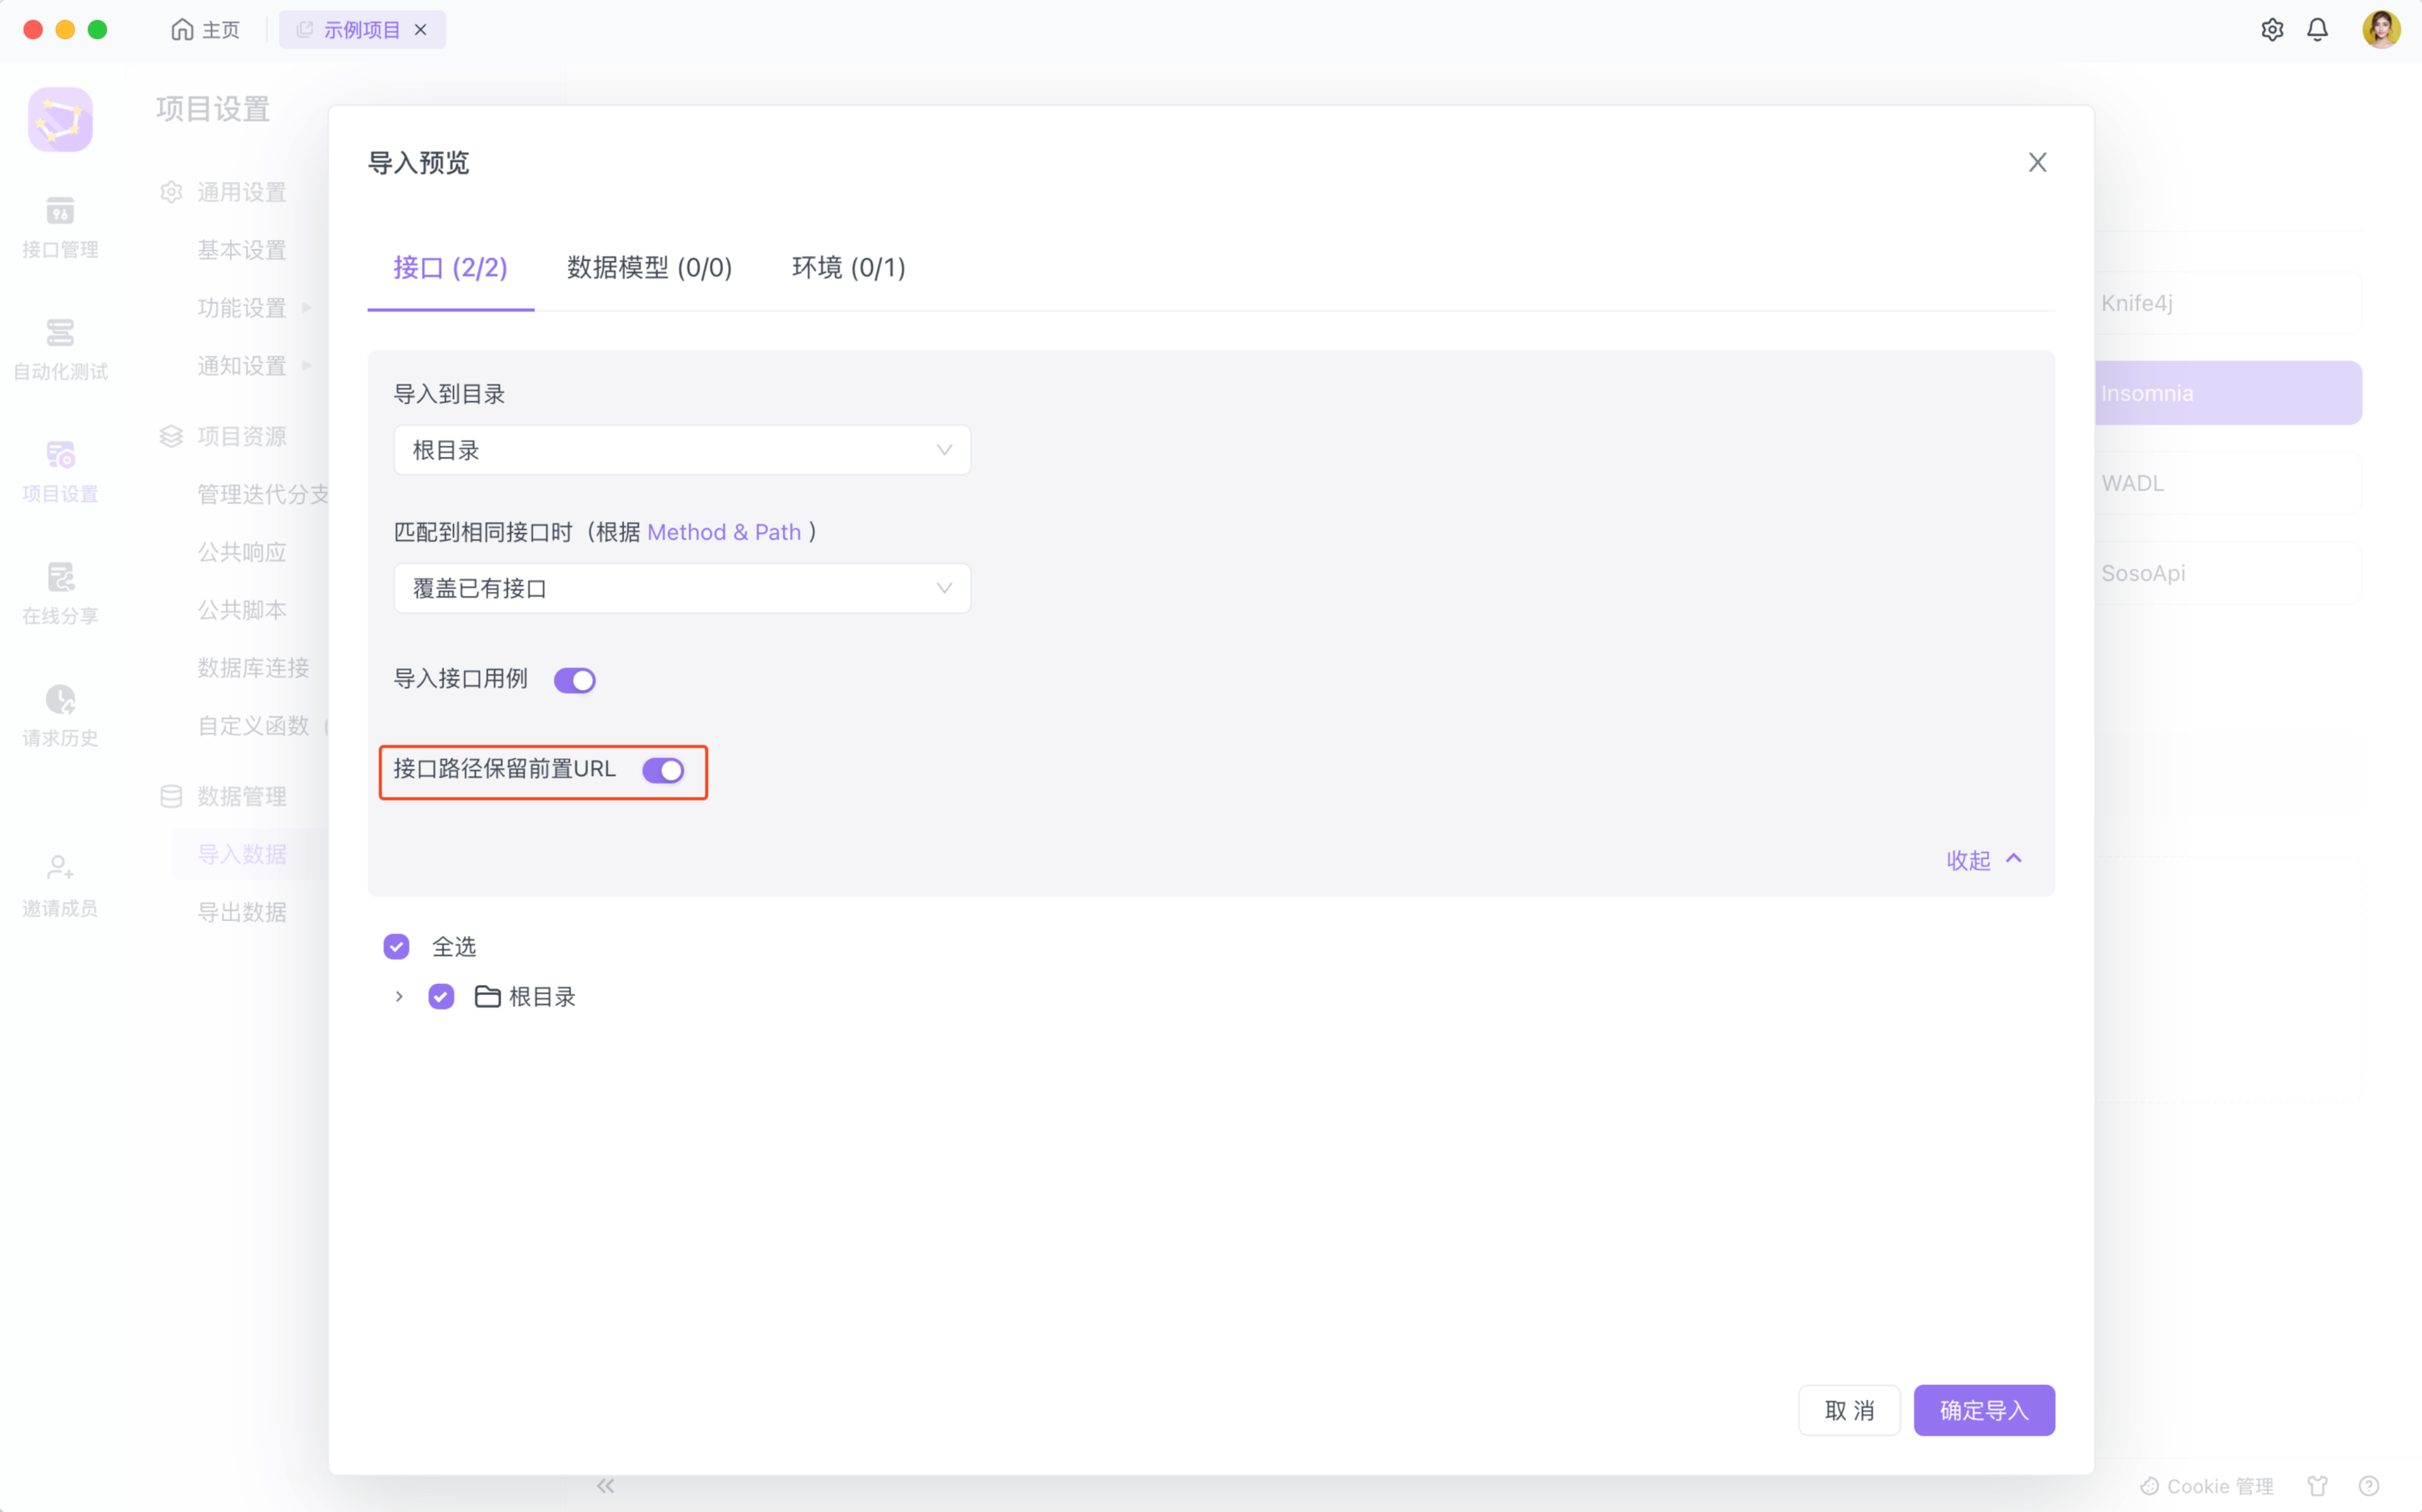The height and width of the screenshot is (1512, 2422).
Task: Switch to 数据模型 (0/0) tab
Action: click(x=649, y=267)
